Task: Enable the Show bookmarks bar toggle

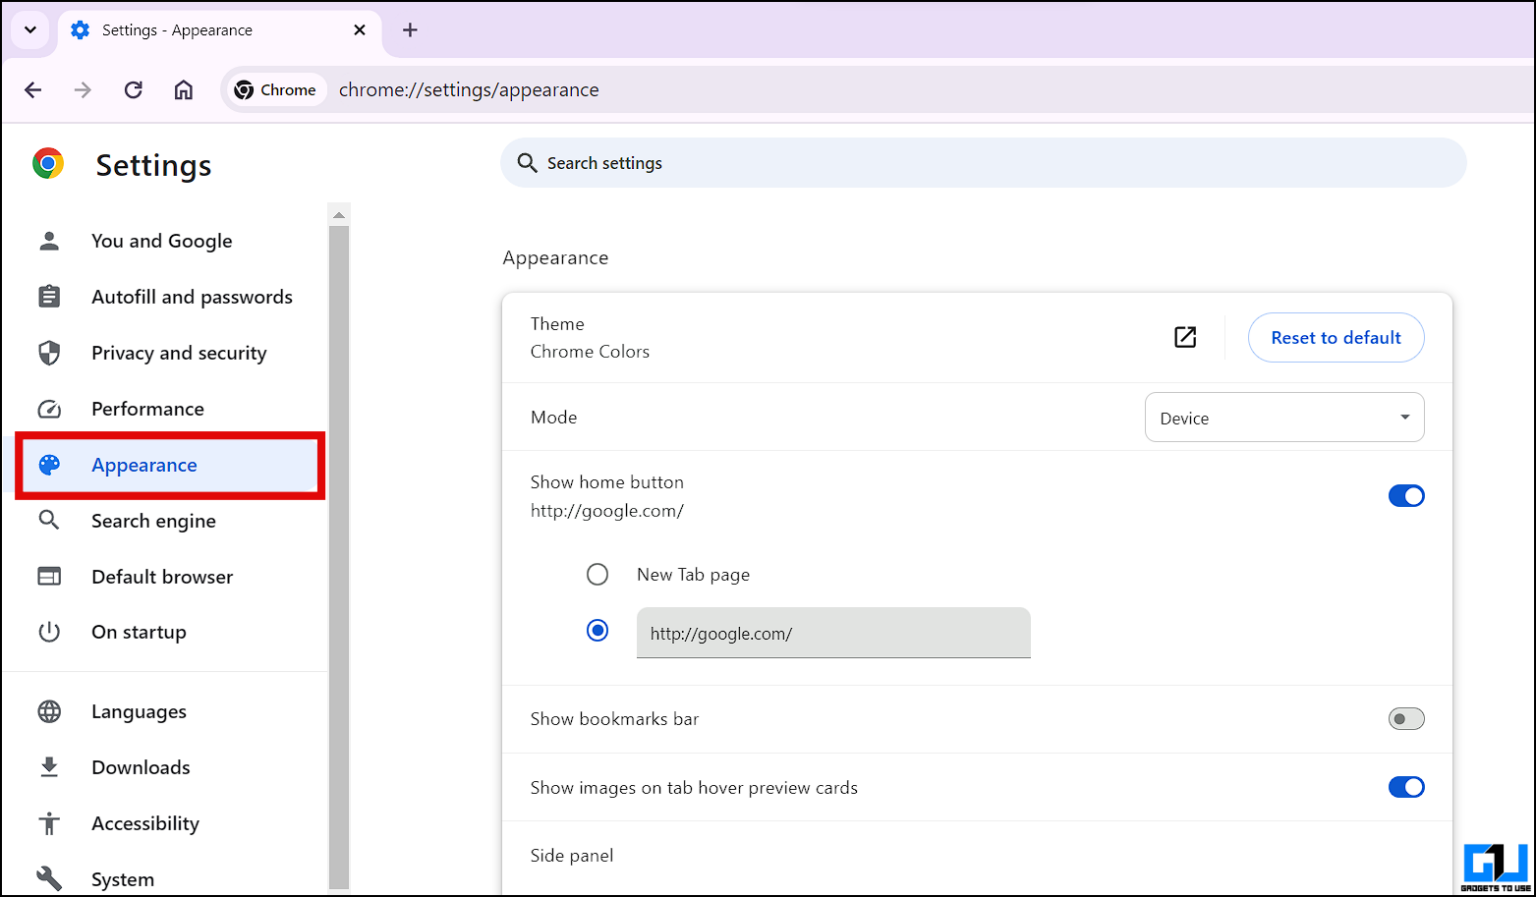Action: 1406,718
